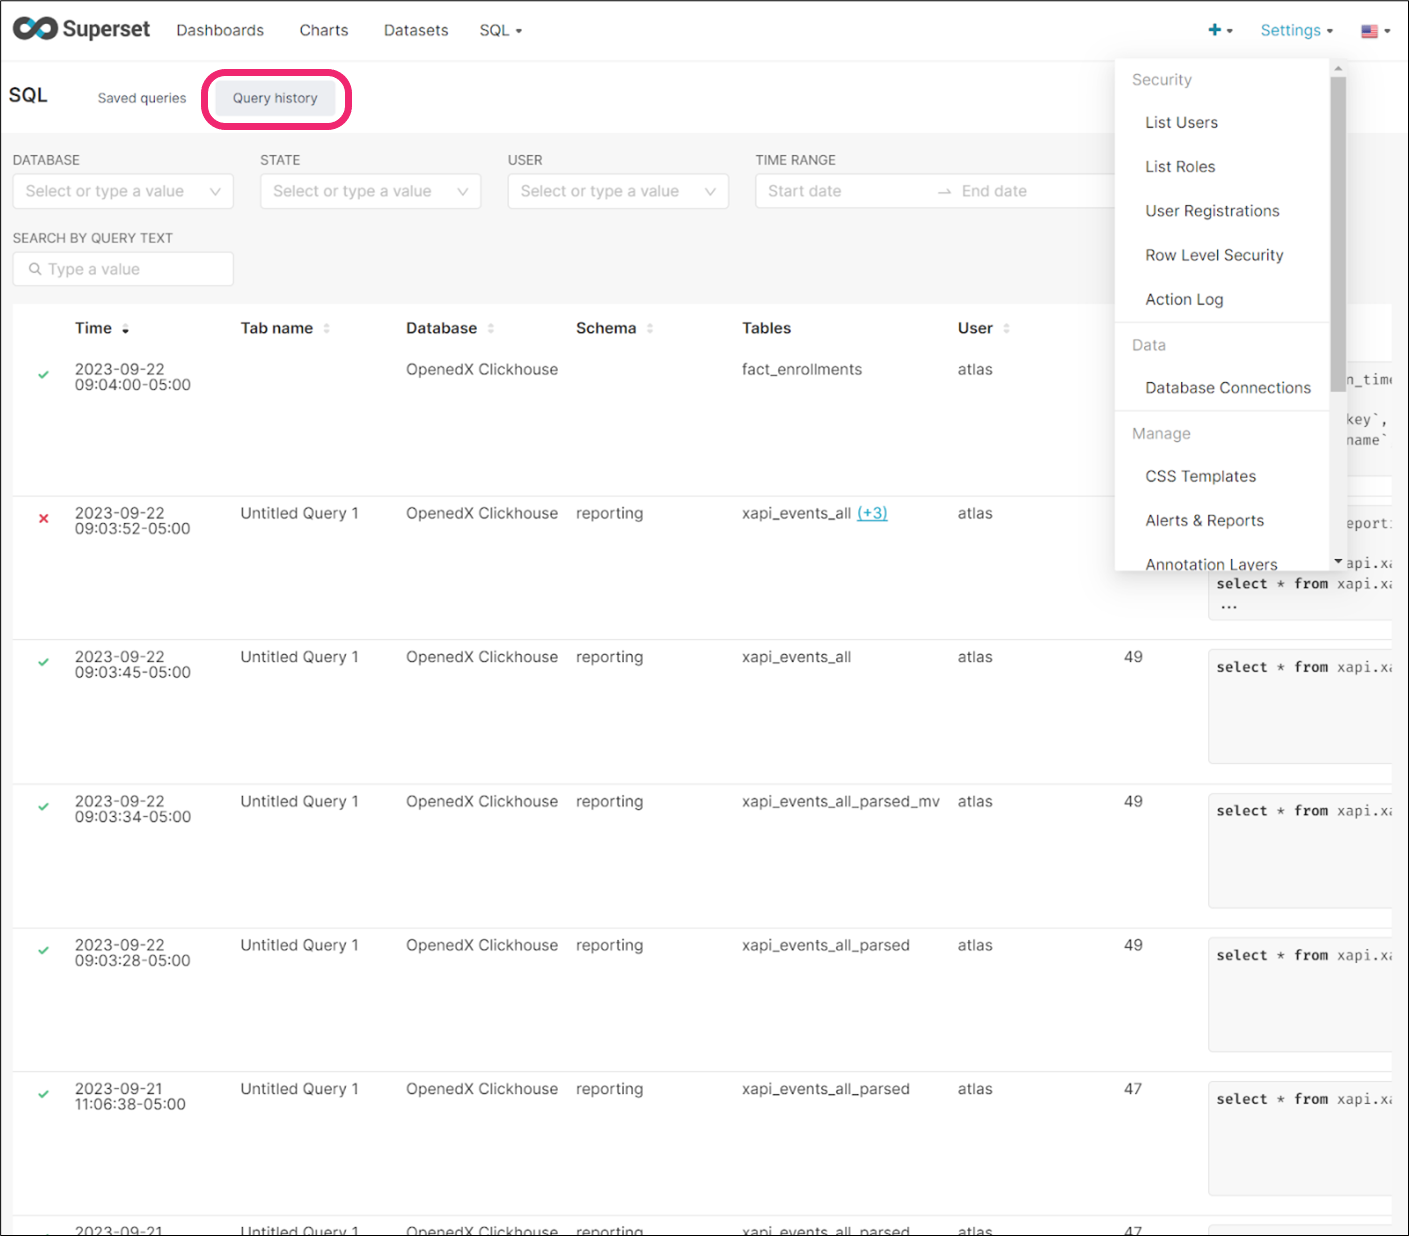Click the fact_enrollments table cell
This screenshot has width=1409, height=1236.
click(x=802, y=369)
